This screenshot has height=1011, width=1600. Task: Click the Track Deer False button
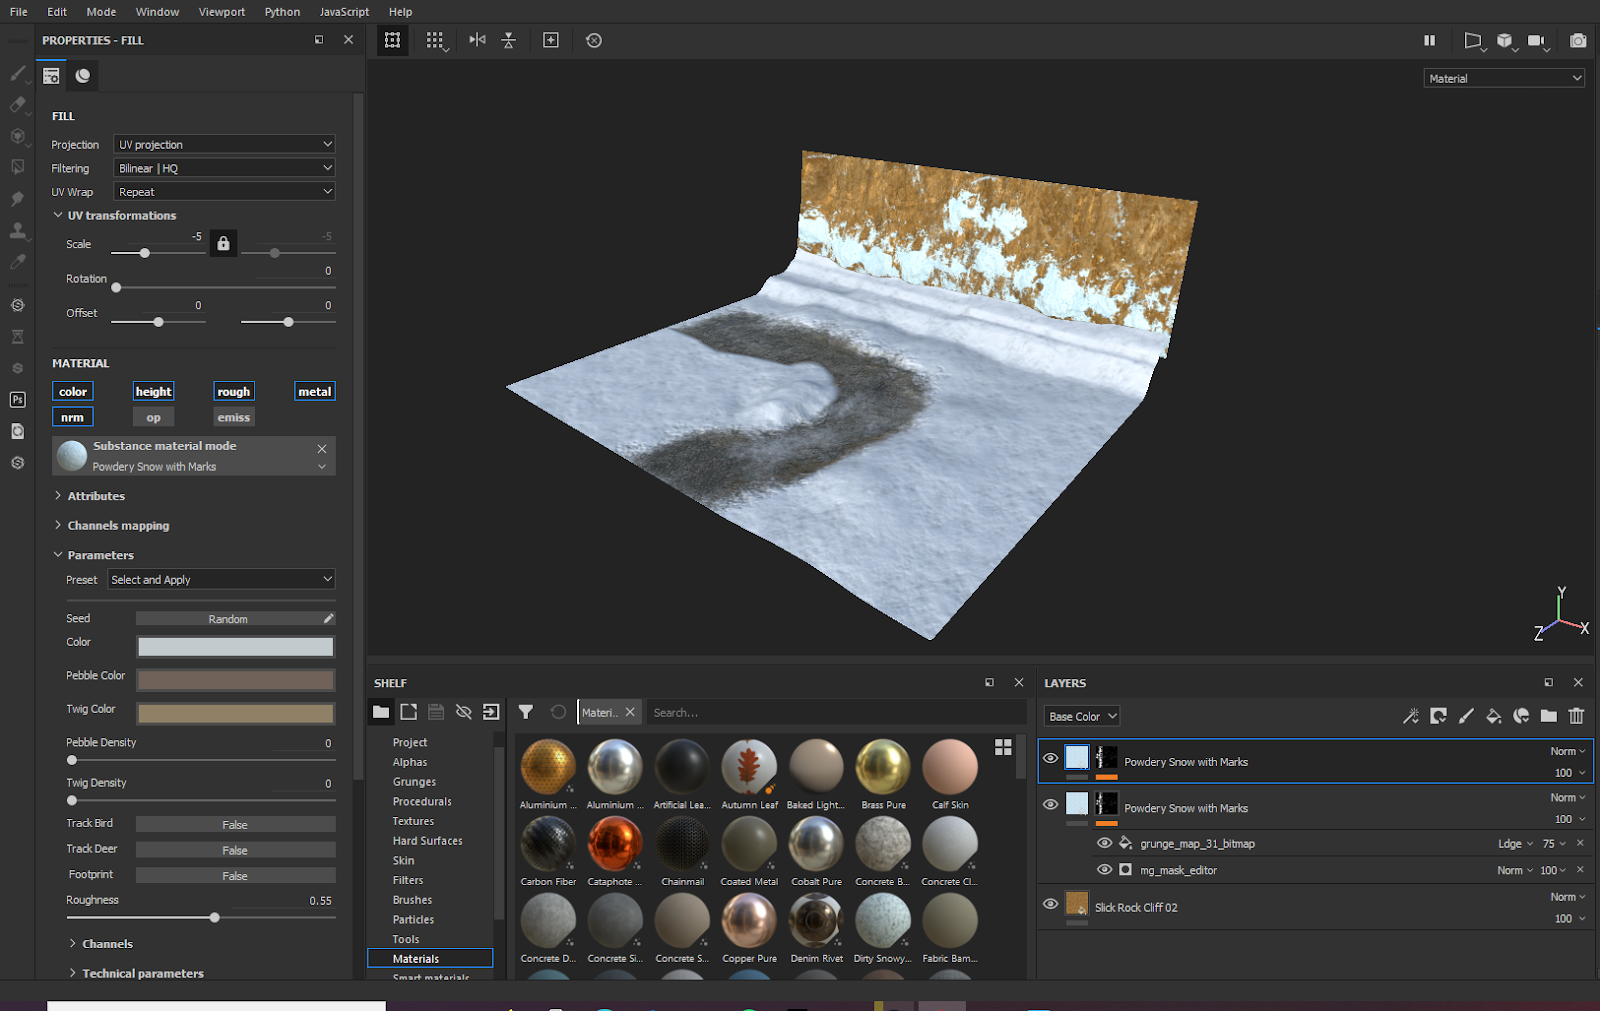235,850
